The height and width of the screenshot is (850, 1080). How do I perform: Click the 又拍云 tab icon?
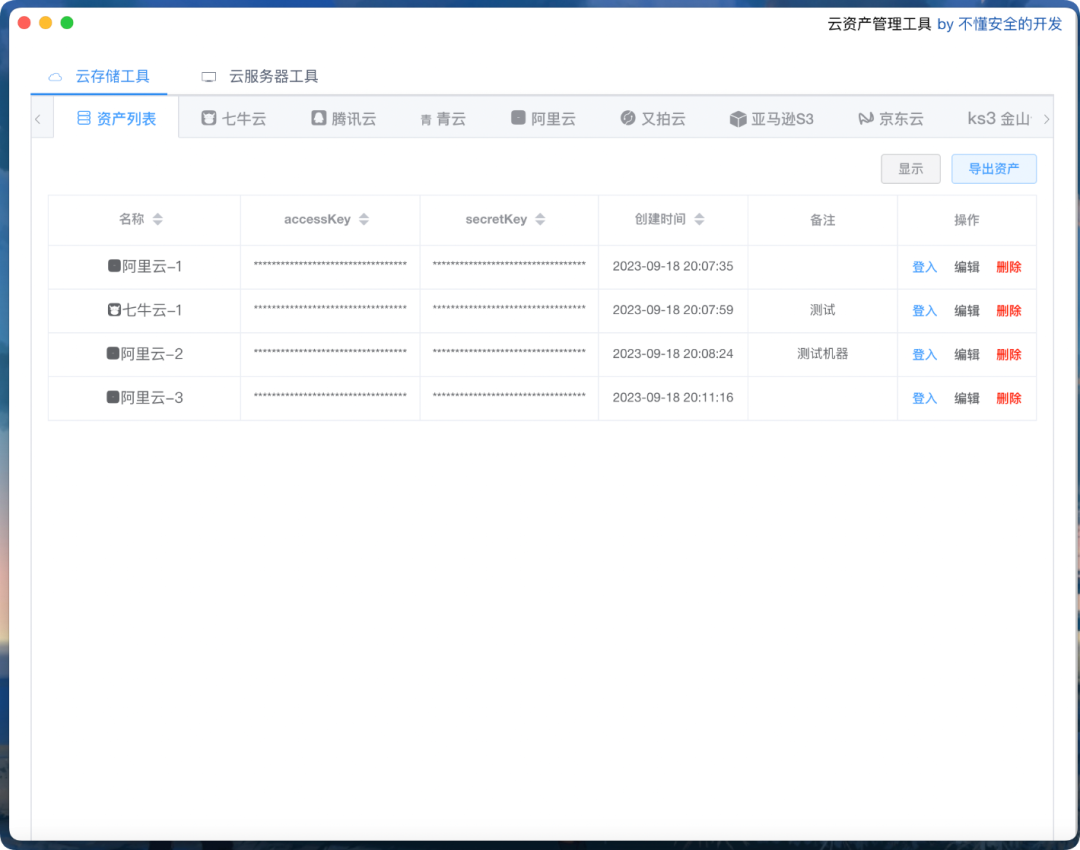(x=627, y=118)
